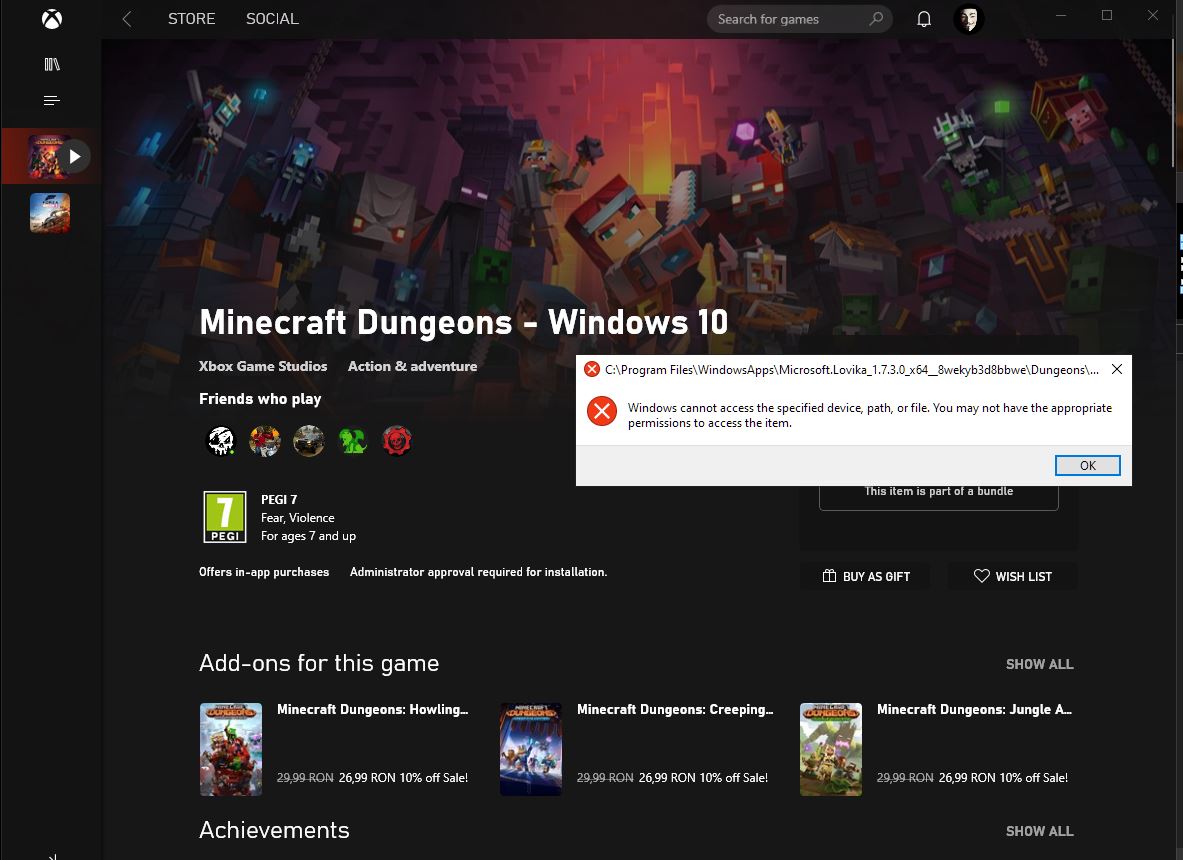The width and height of the screenshot is (1183, 860).
Task: Open Creeping Winter add-on thumbnail
Action: pyautogui.click(x=531, y=749)
